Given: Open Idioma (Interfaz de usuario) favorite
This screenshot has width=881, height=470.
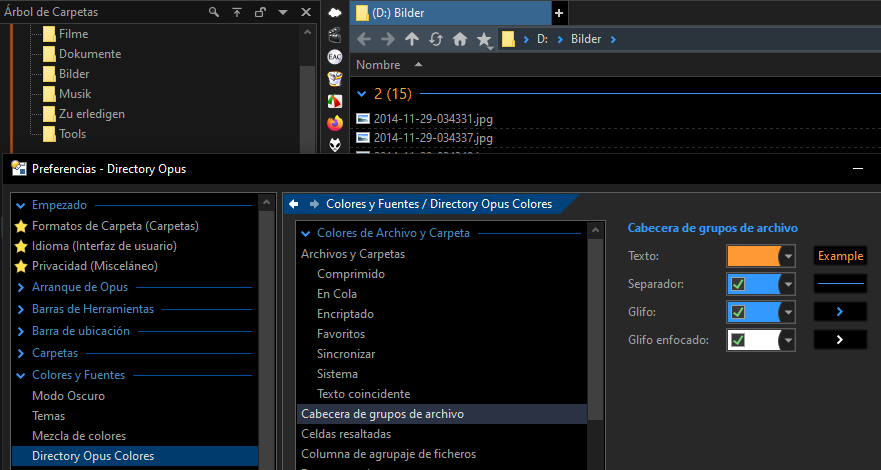Looking at the screenshot, I should click(x=105, y=246).
